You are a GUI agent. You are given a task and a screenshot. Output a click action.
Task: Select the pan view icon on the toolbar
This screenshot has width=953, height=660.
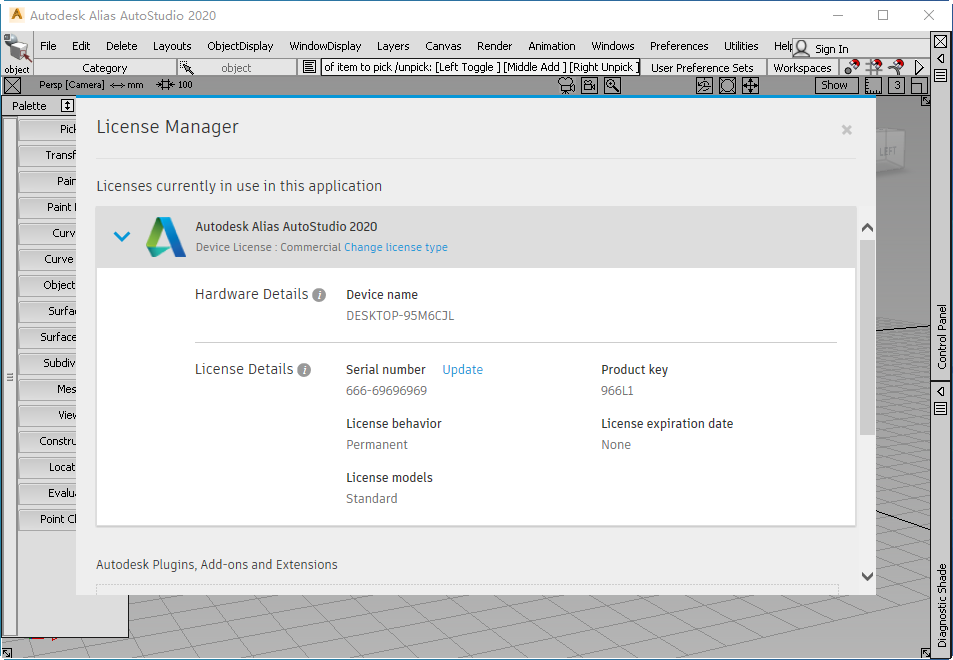click(x=750, y=85)
